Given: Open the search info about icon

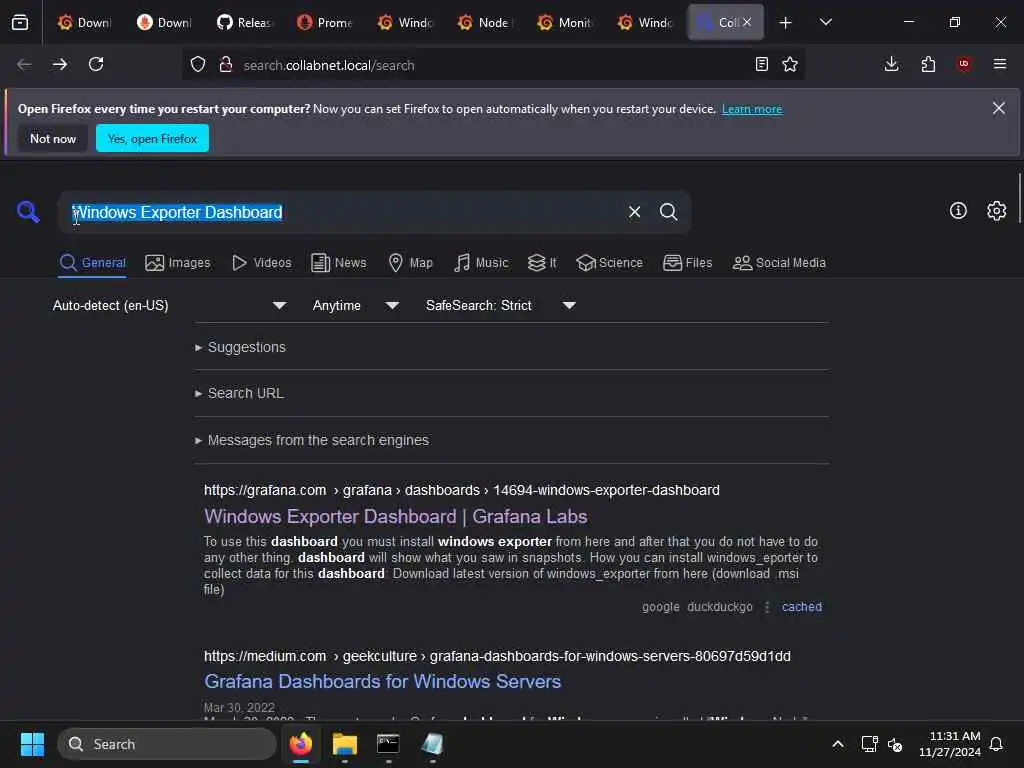Looking at the screenshot, I should tap(958, 211).
